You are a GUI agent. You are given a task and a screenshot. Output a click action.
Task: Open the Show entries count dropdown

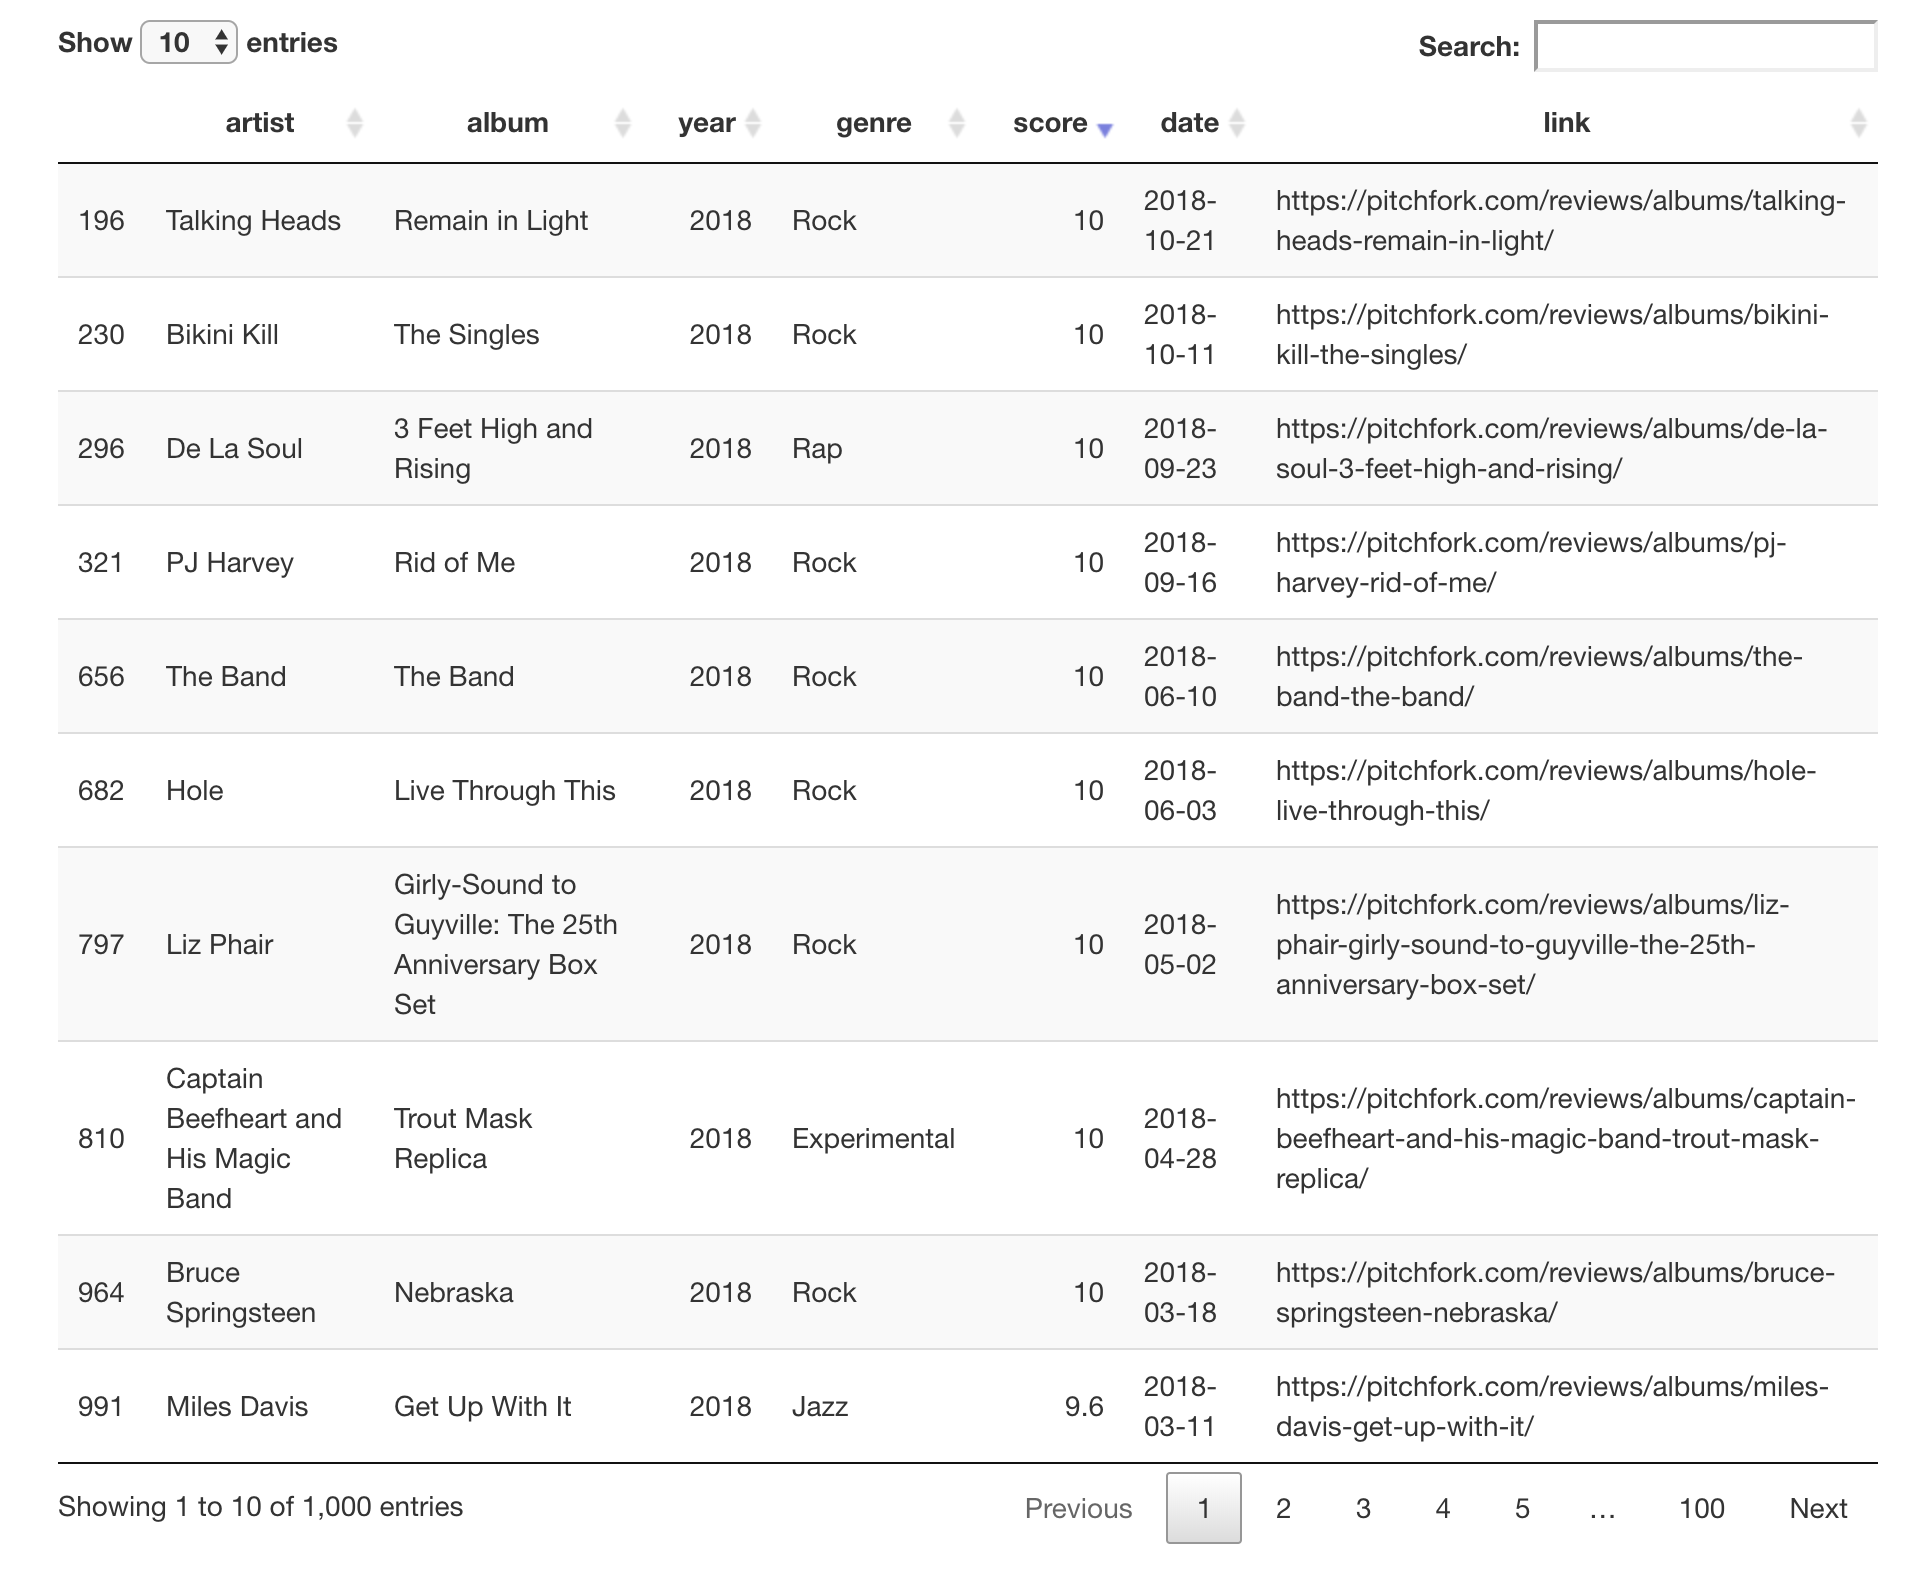pos(188,42)
